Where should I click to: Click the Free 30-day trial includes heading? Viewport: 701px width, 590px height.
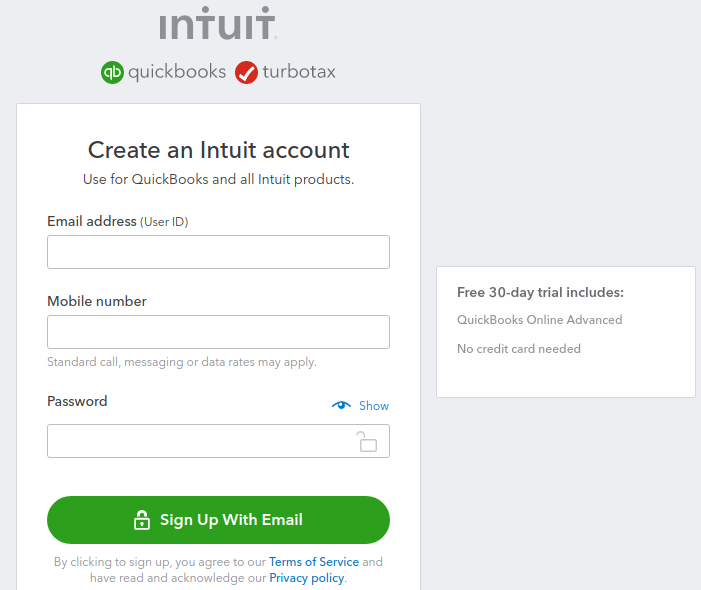[540, 292]
